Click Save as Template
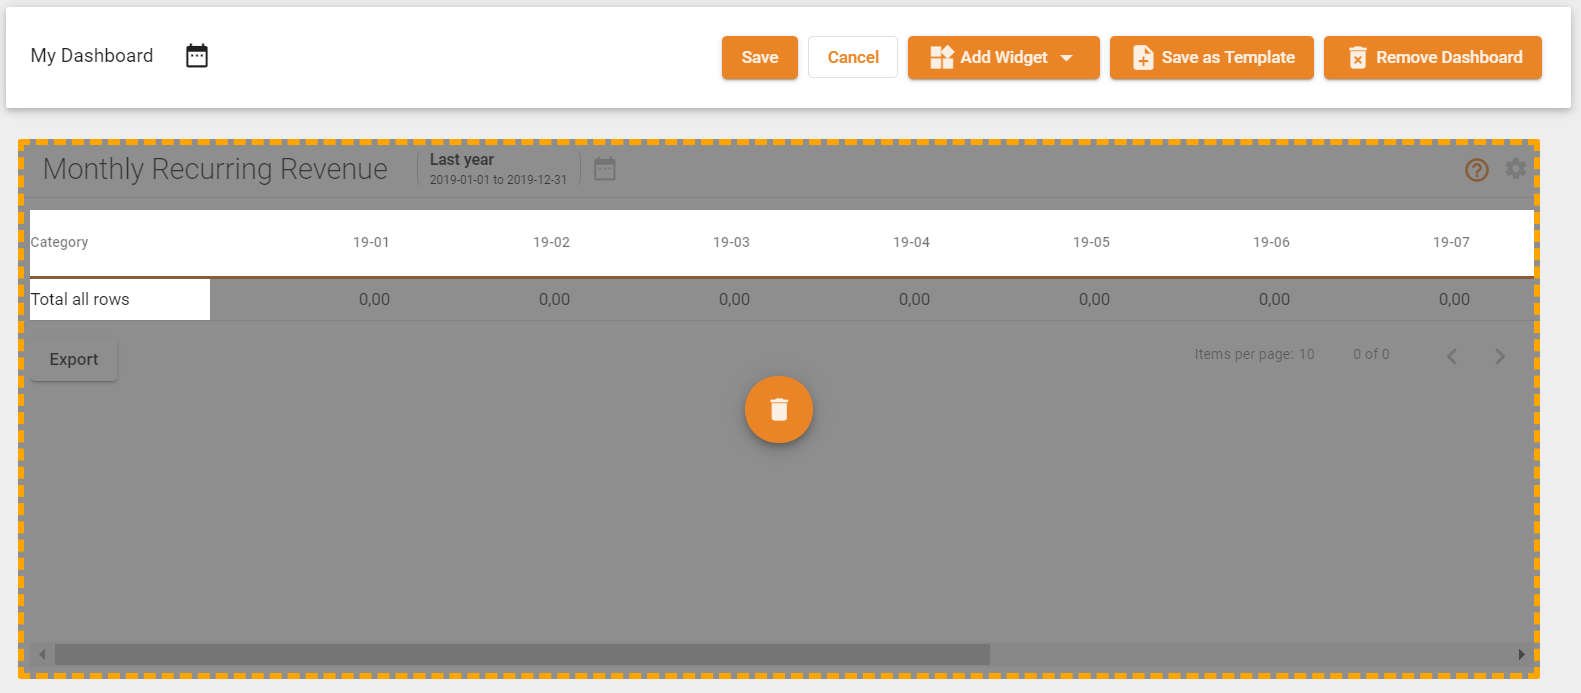The image size is (1581, 693). coord(1212,57)
